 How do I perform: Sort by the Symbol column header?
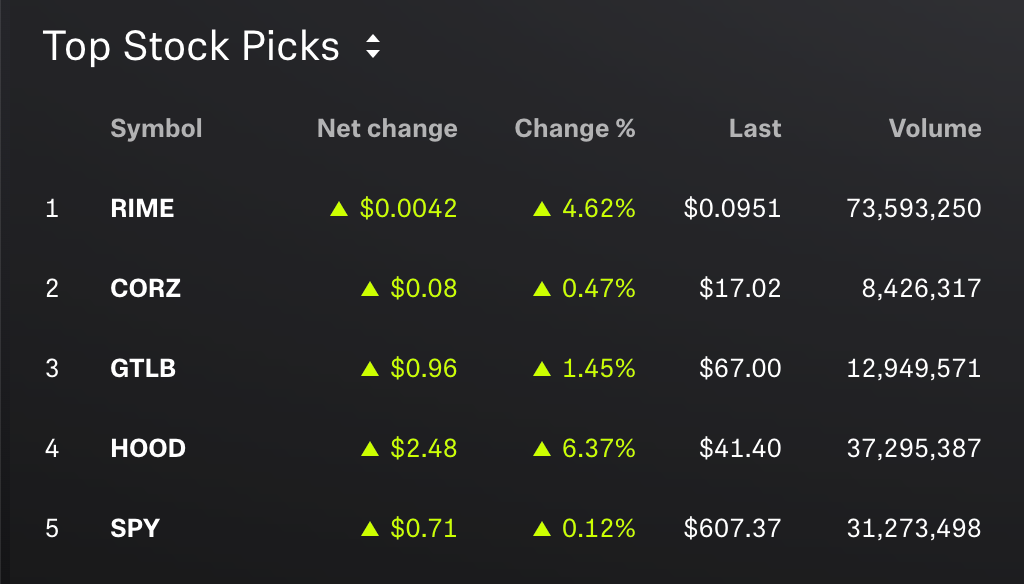click(156, 129)
